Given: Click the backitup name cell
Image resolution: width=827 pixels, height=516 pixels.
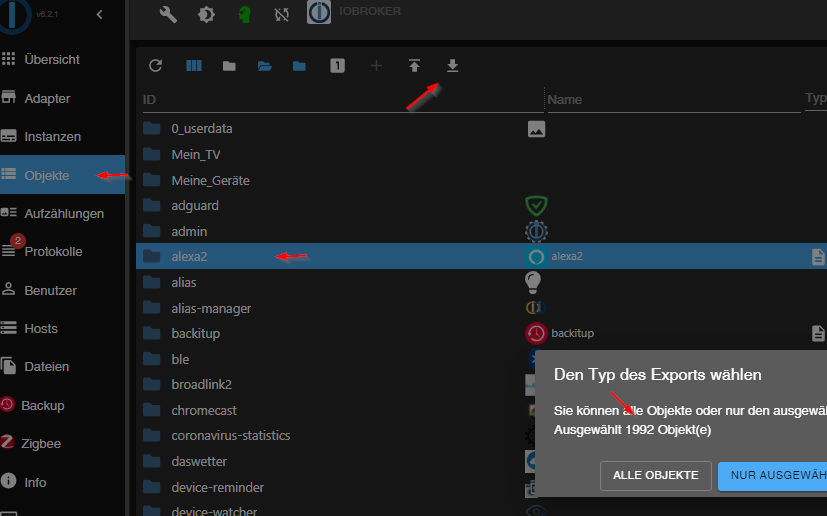Looking at the screenshot, I should pos(572,333).
